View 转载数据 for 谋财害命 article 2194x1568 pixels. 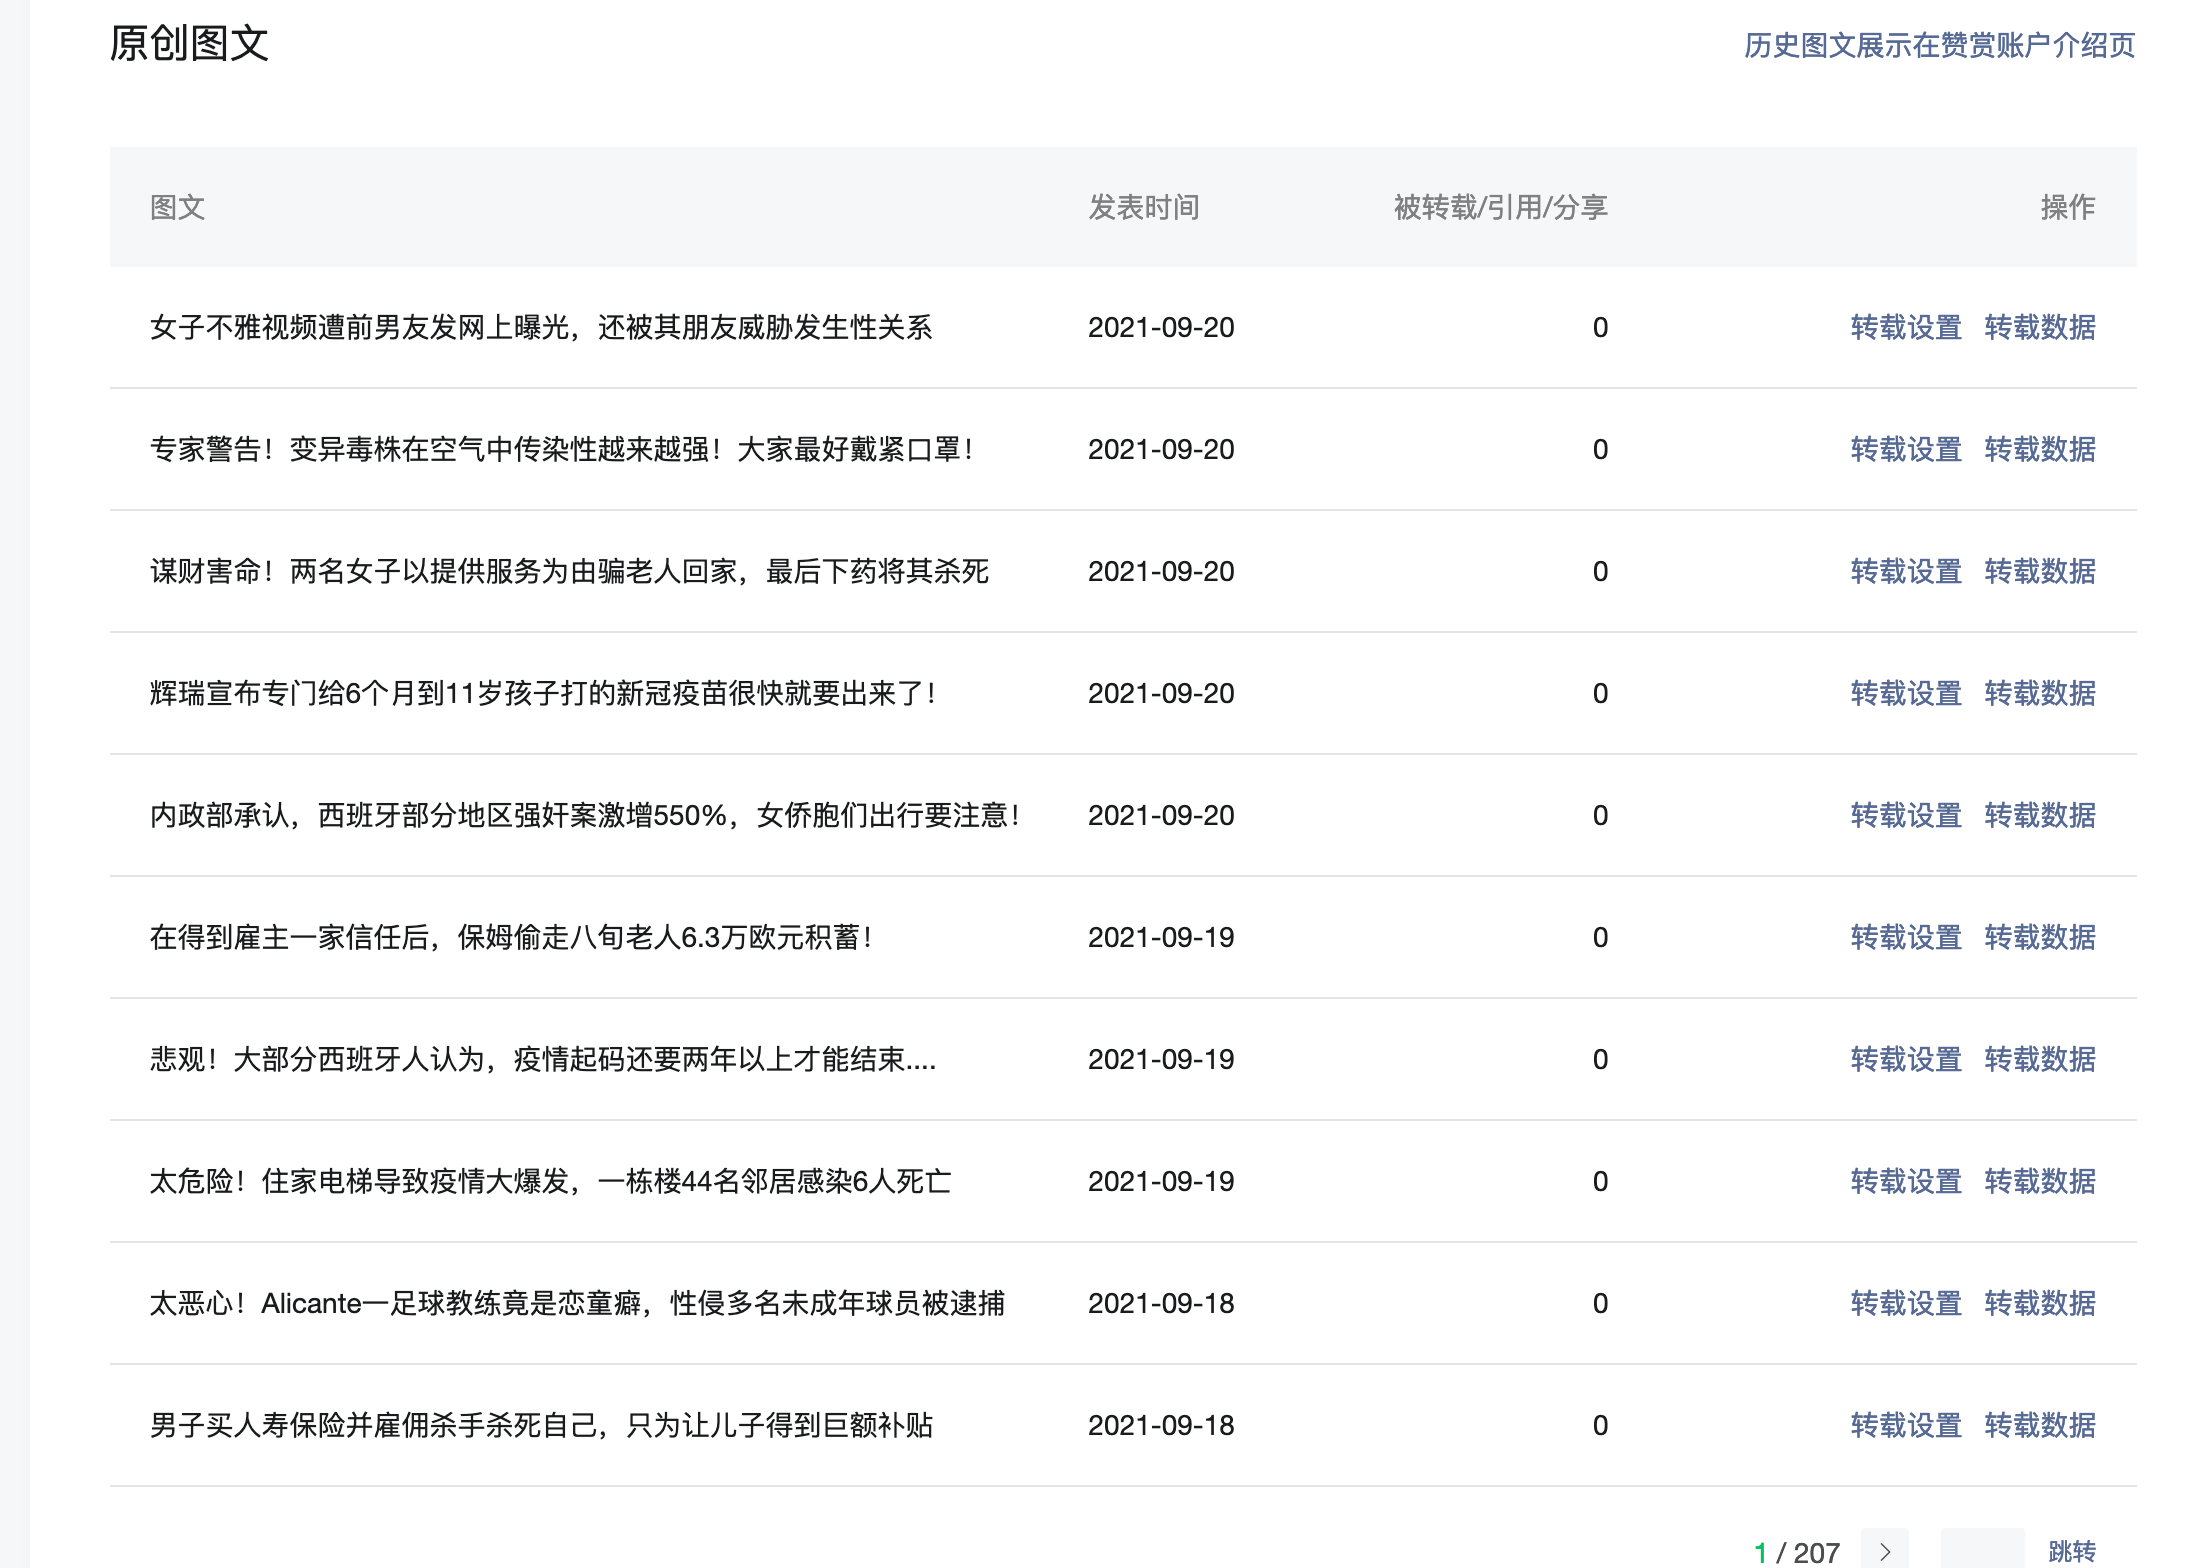2040,571
